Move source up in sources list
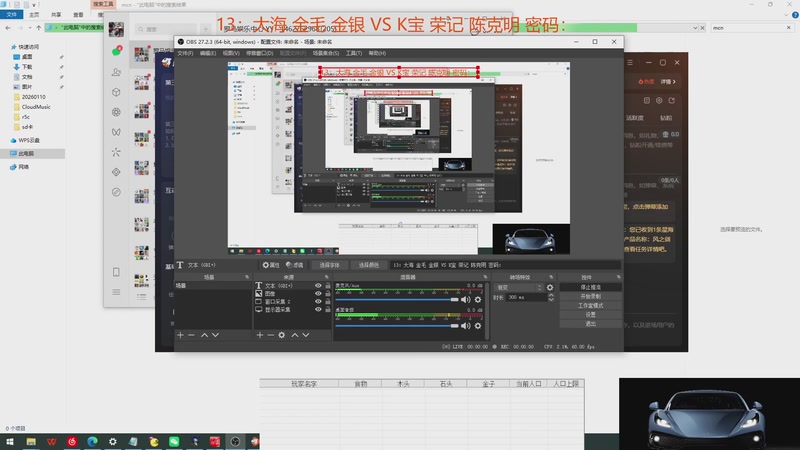 pyautogui.click(x=294, y=335)
